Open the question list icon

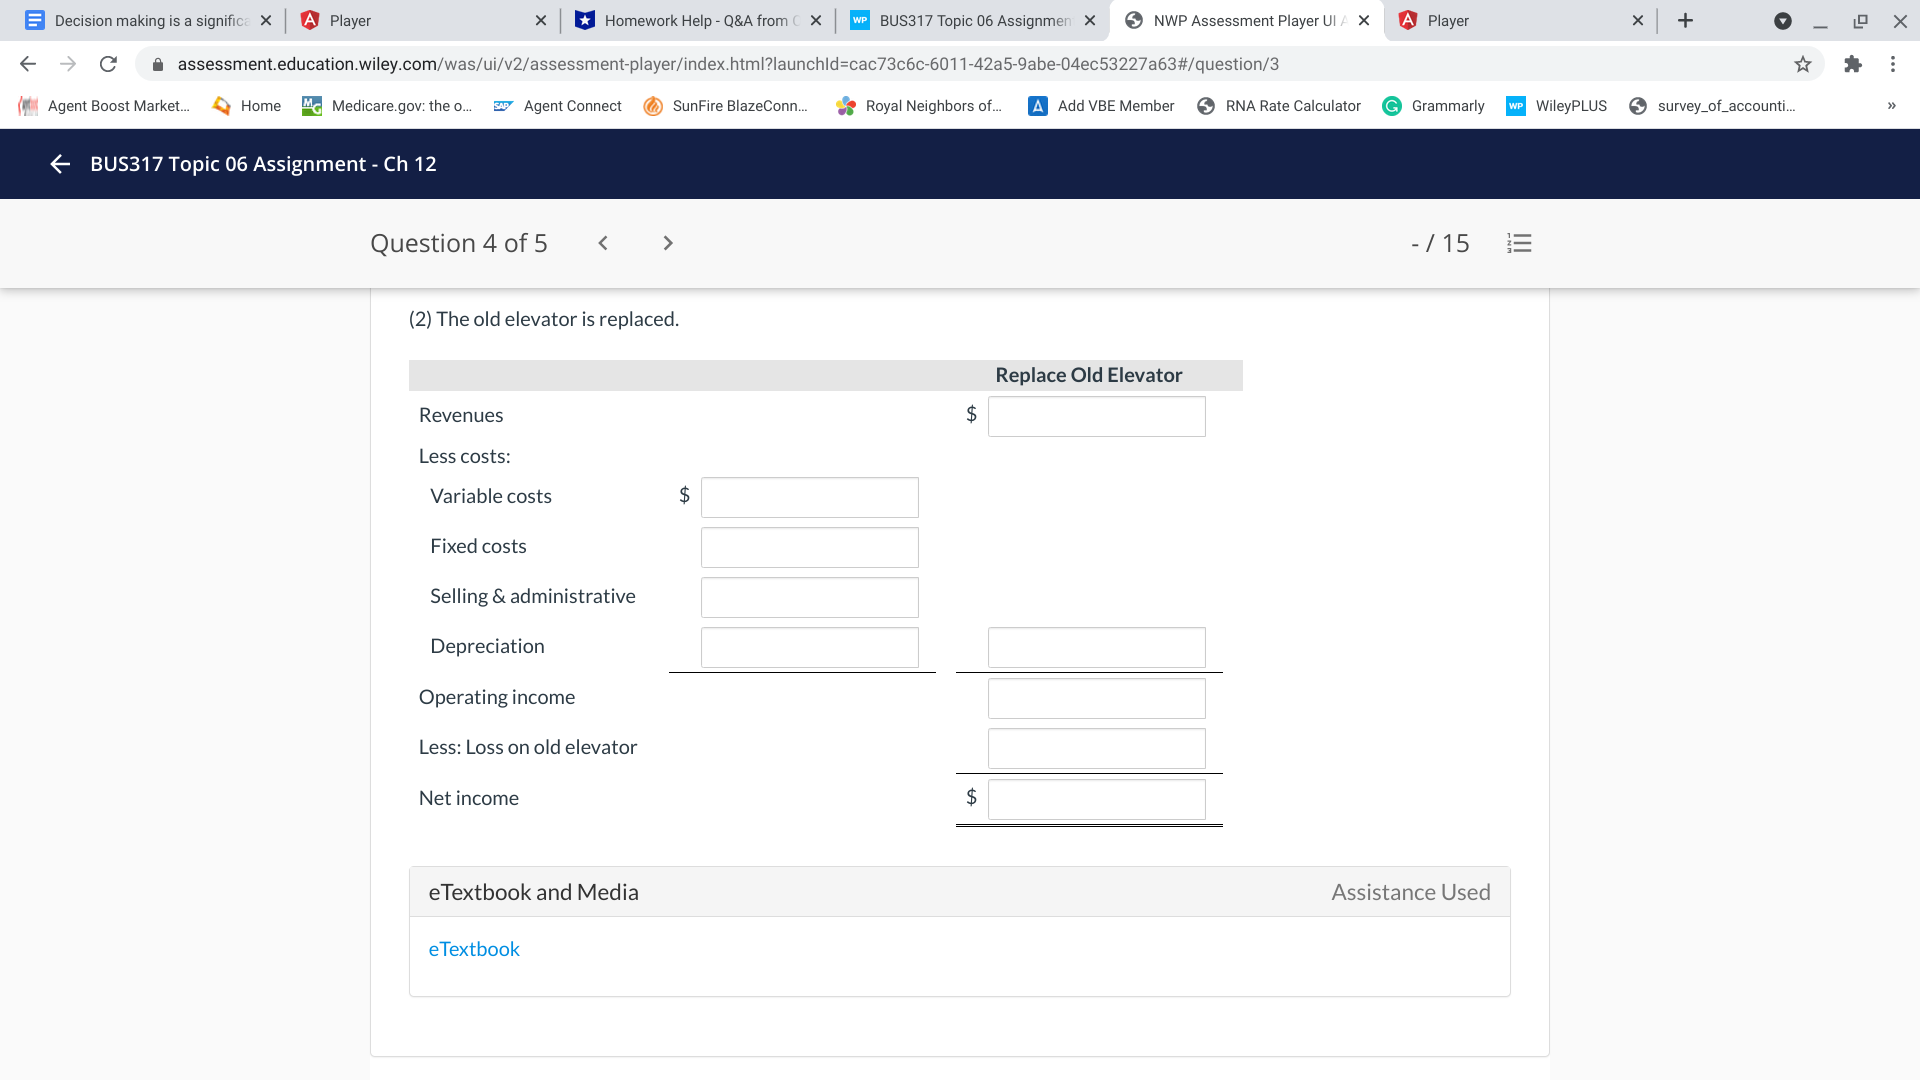click(x=1519, y=243)
